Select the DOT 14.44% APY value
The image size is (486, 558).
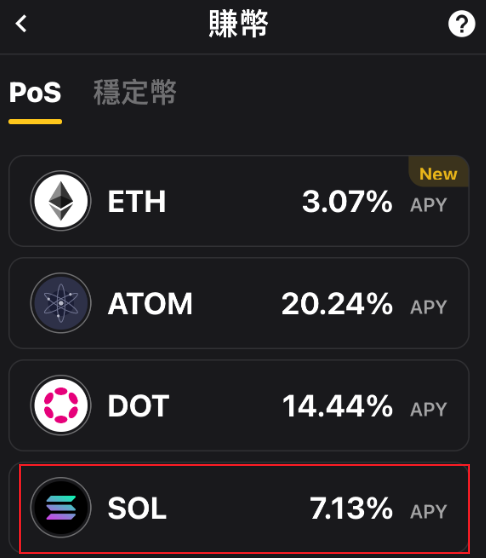click(337, 406)
